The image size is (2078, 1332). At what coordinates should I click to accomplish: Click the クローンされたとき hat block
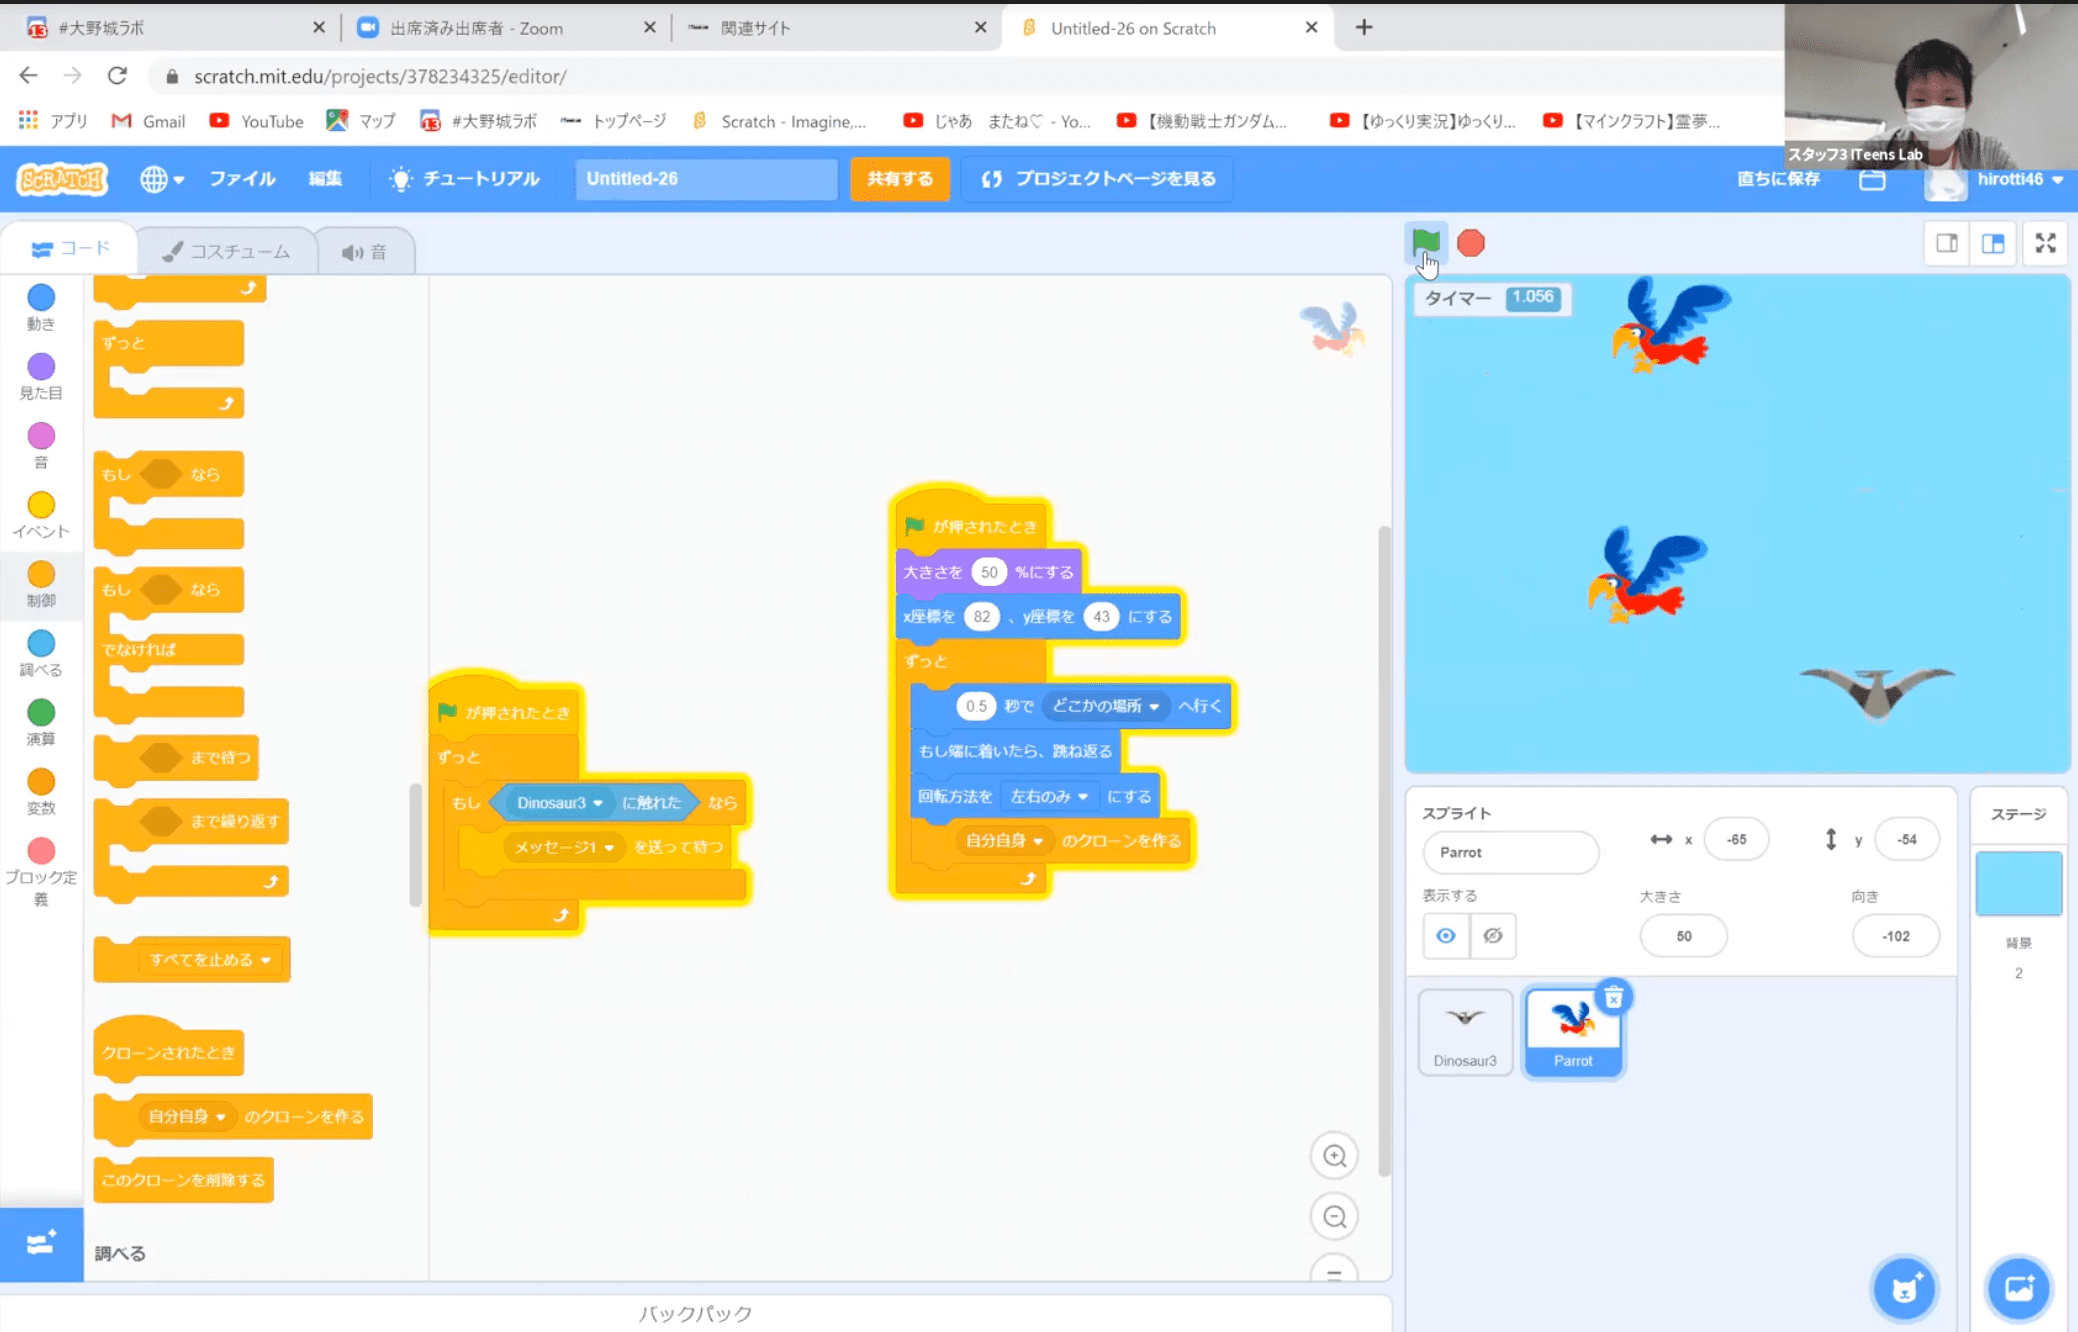(168, 1052)
